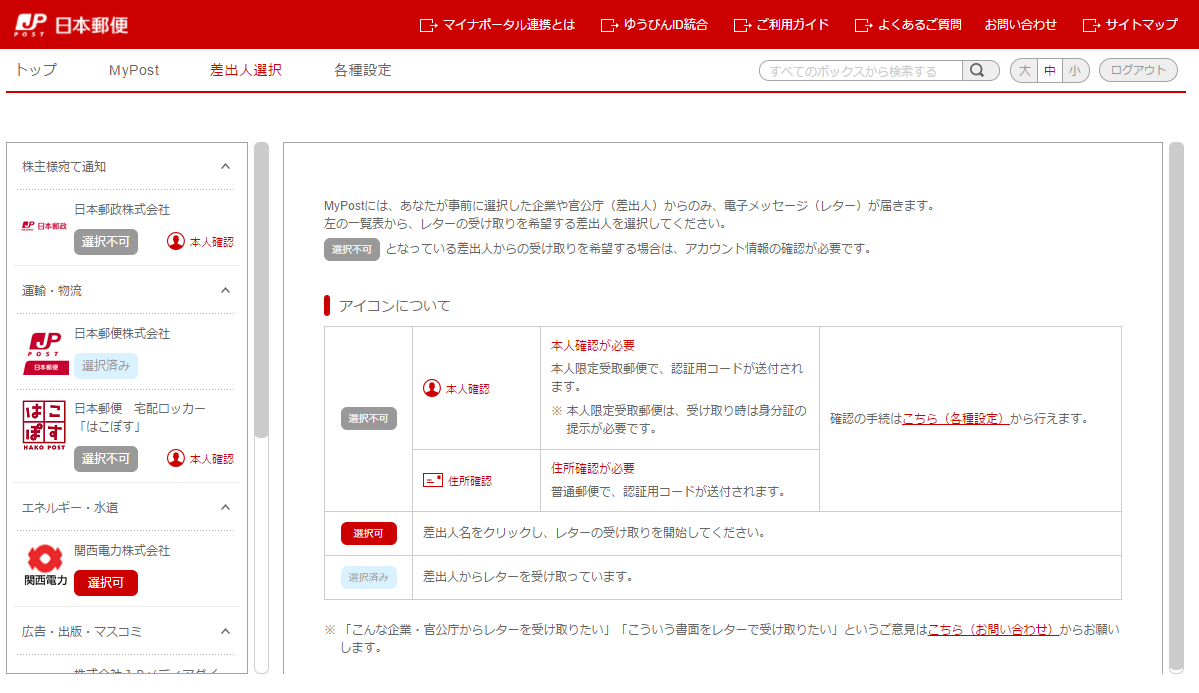Click the 選択不可 badge in the intro paragraph
The height and width of the screenshot is (693, 1199).
352,249
